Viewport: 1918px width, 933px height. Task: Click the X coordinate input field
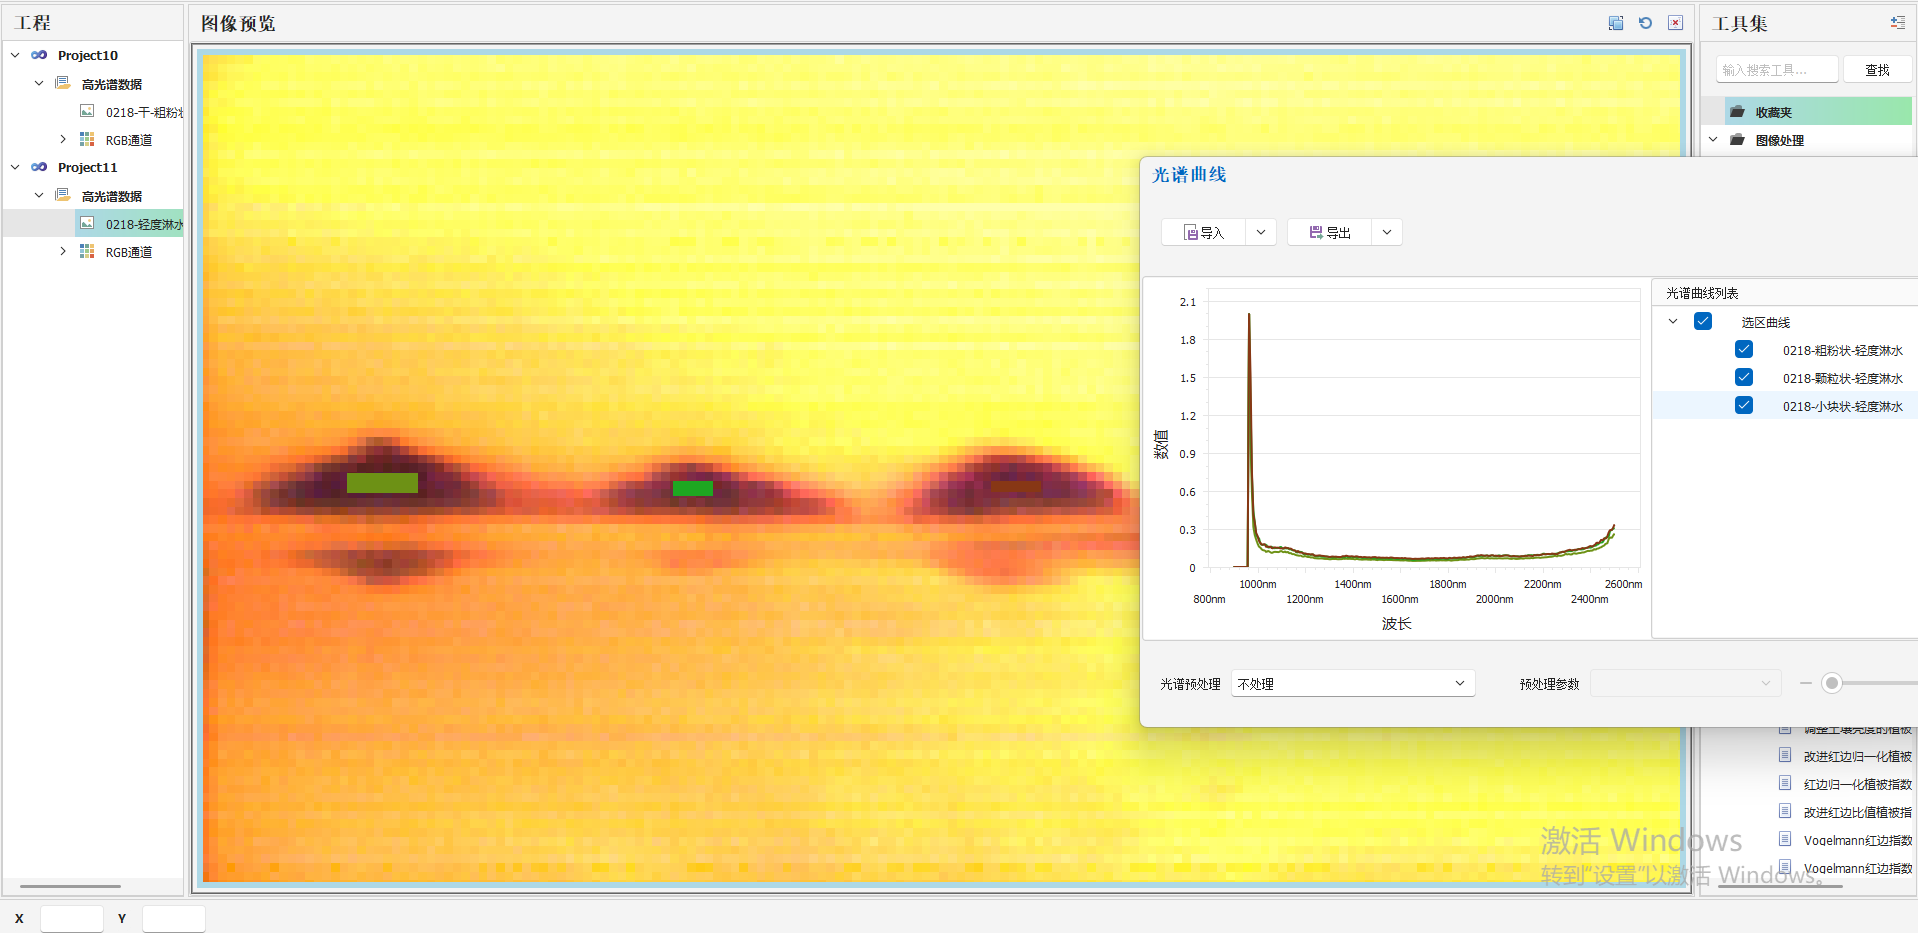point(72,918)
